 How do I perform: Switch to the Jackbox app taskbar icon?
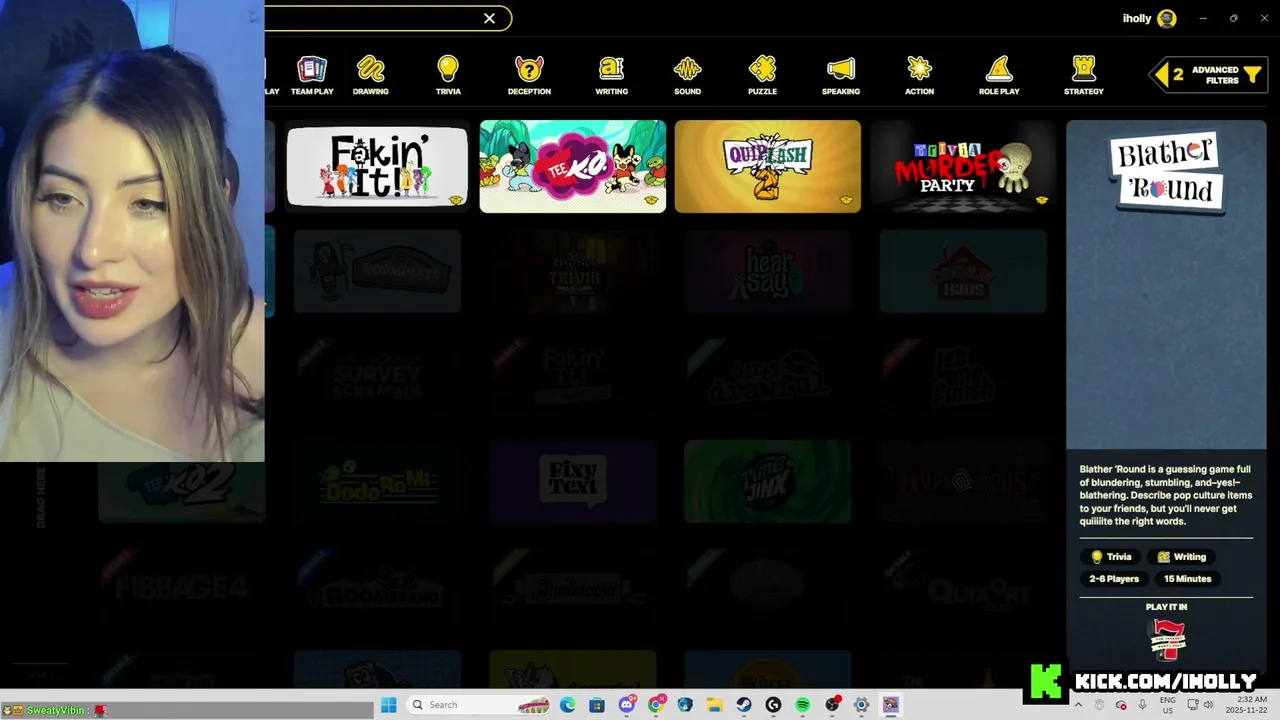(890, 705)
